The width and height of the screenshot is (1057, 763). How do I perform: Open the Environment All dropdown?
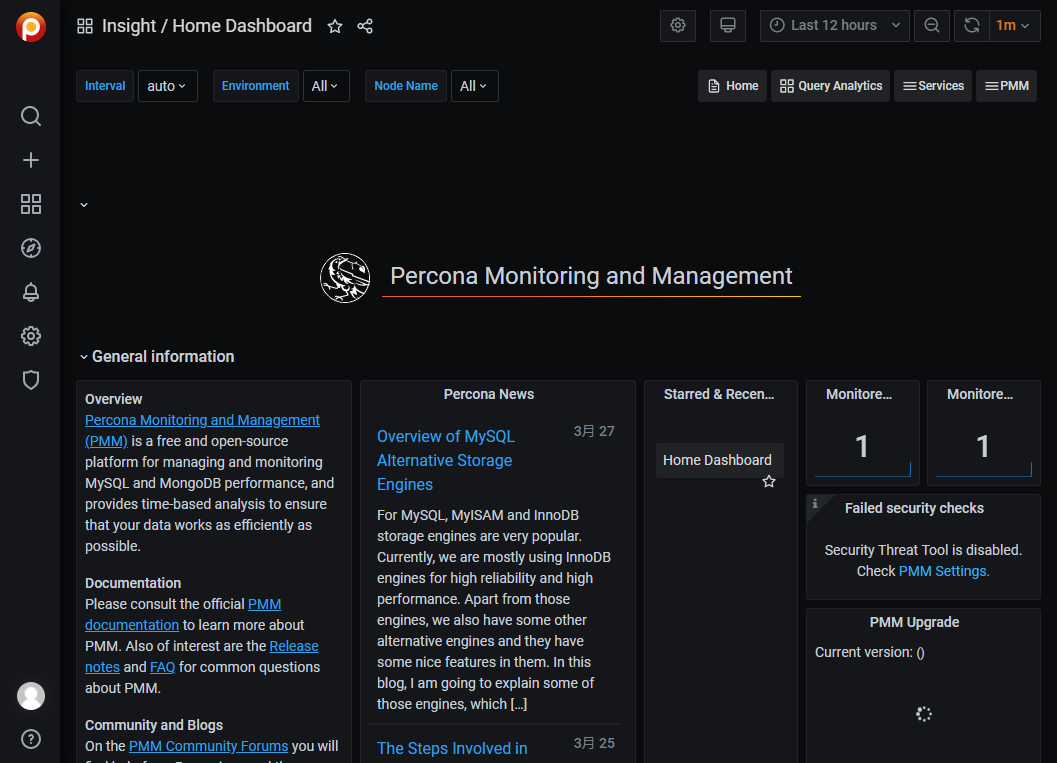point(326,86)
